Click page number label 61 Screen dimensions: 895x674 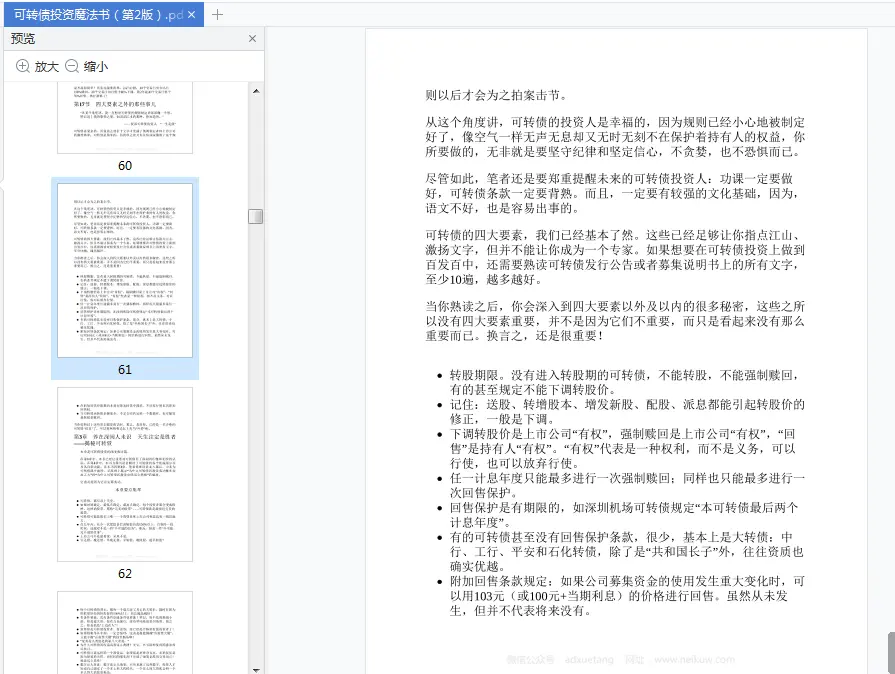point(125,370)
